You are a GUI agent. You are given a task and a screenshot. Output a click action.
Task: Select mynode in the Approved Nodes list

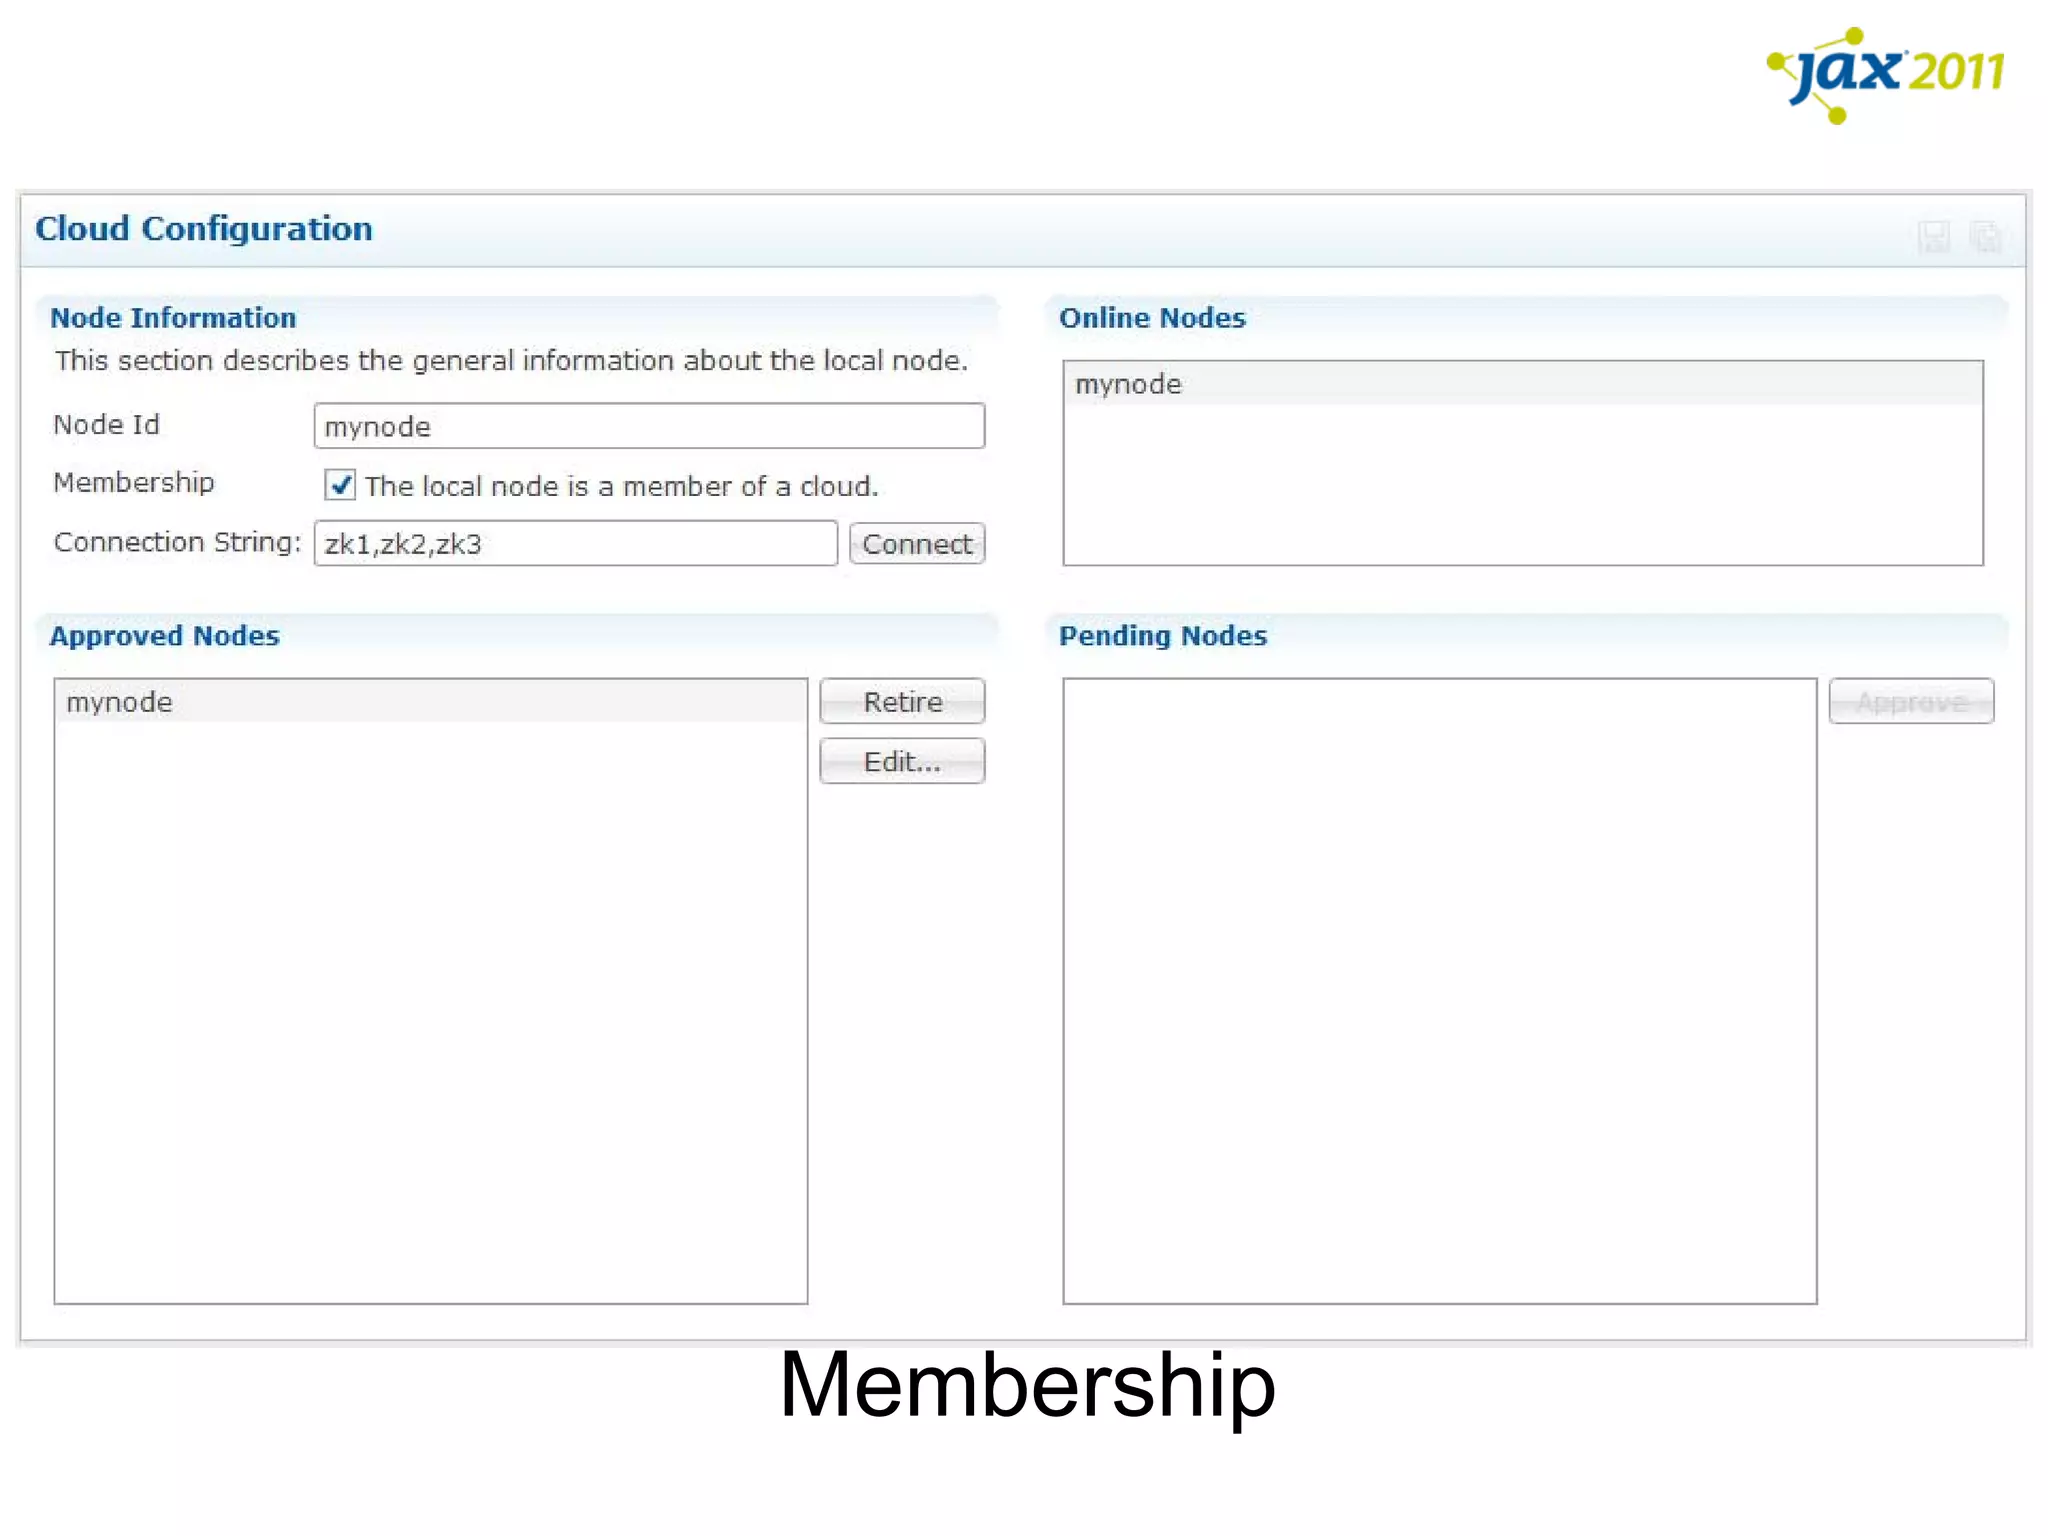click(431, 701)
